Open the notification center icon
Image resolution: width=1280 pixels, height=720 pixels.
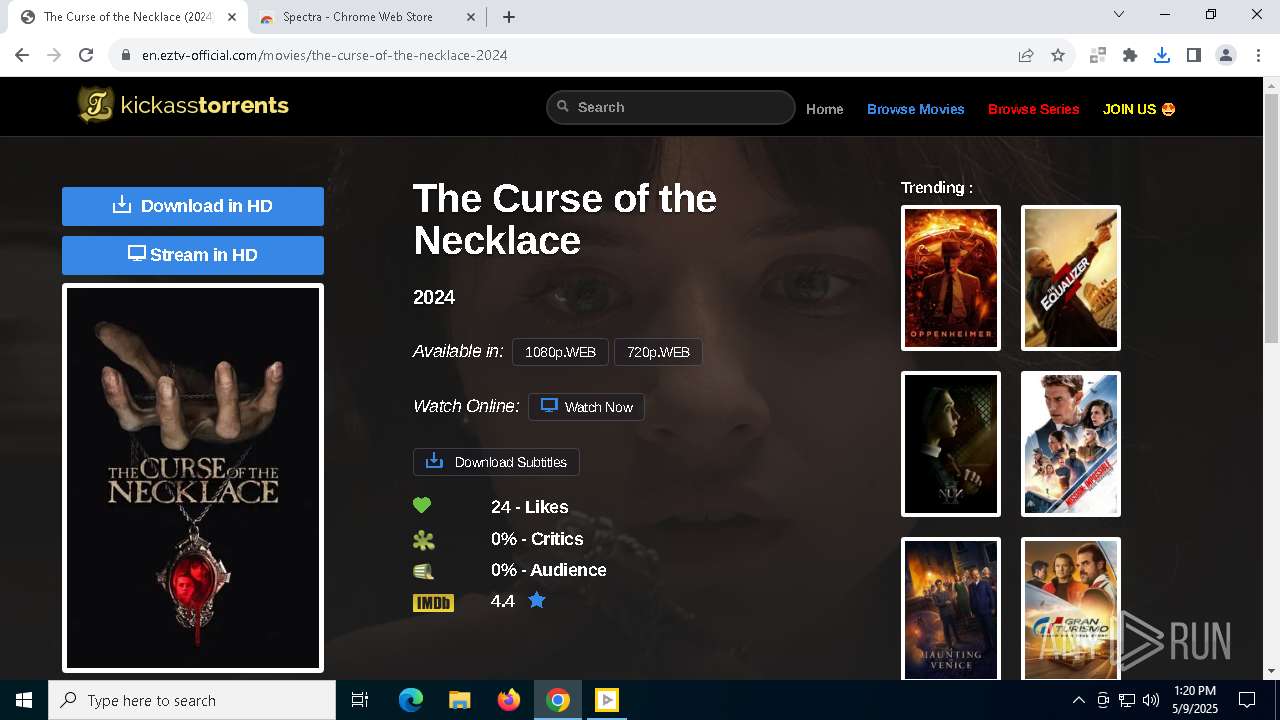1247,700
